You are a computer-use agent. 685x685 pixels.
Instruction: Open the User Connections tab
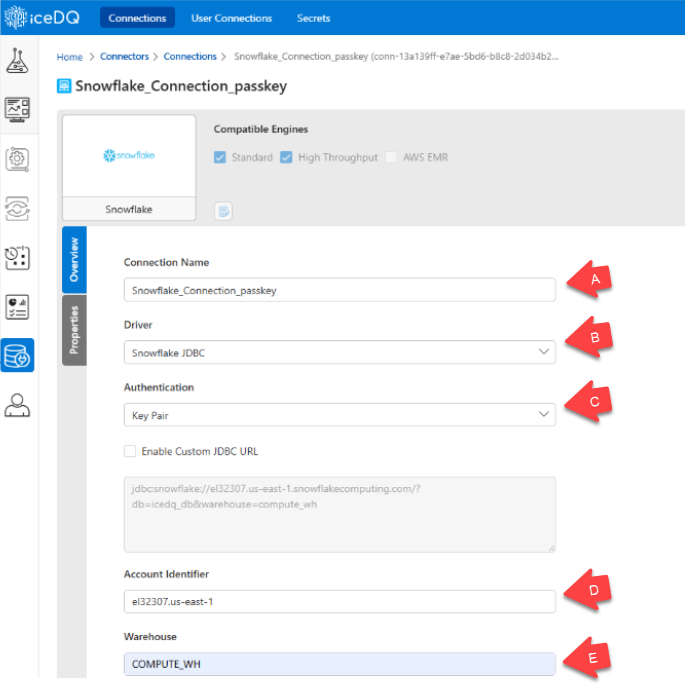[232, 18]
